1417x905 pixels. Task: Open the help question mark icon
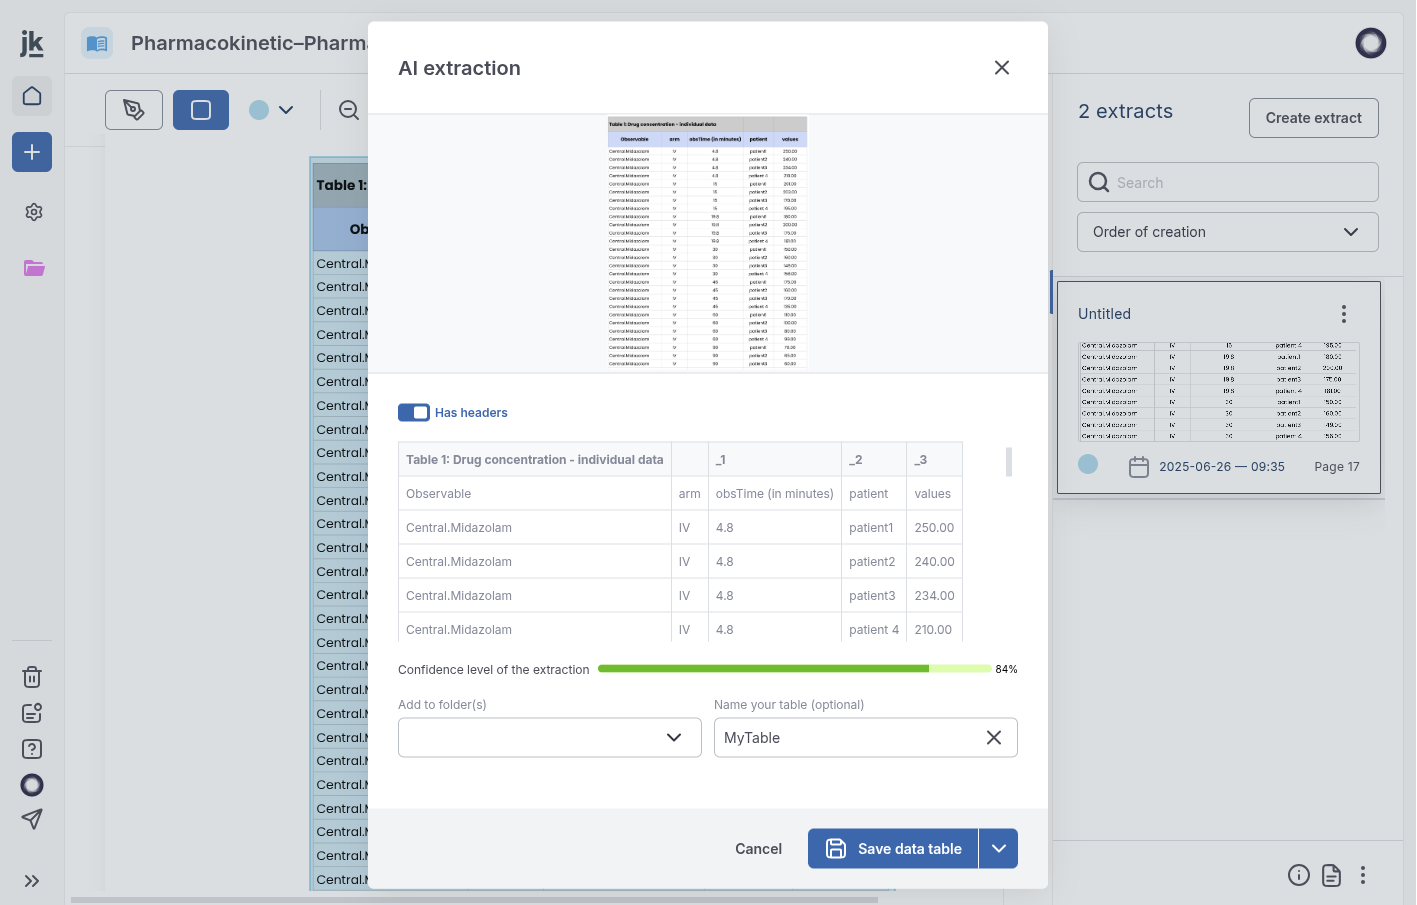32,749
